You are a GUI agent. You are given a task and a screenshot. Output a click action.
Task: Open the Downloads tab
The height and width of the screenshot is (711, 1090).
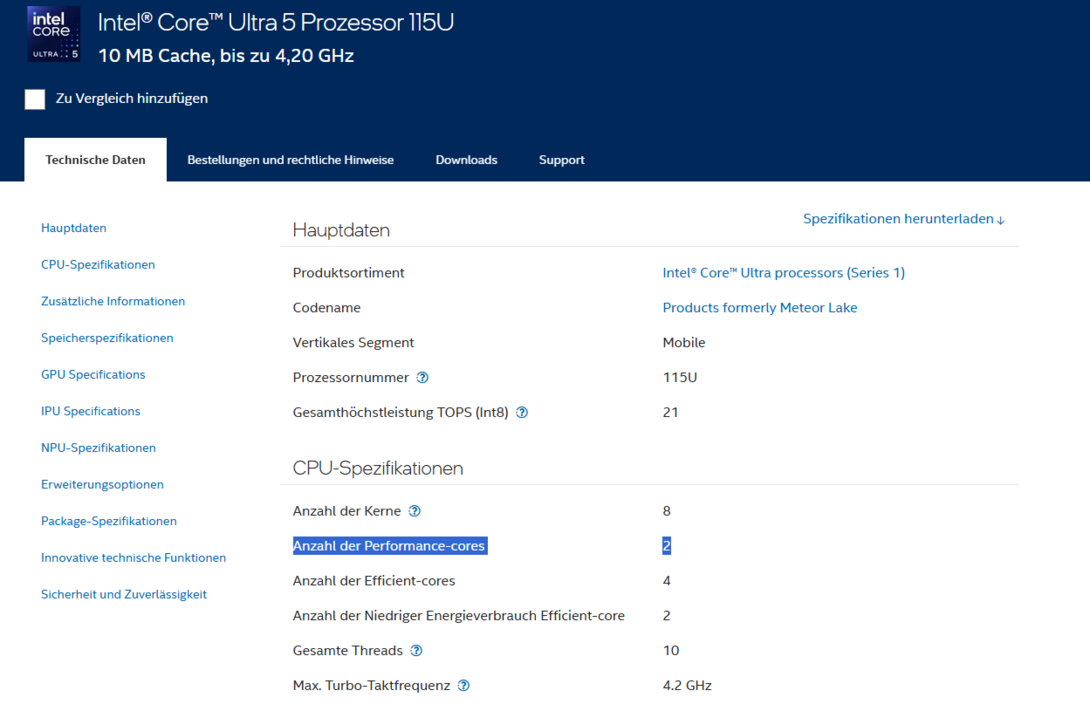tap(466, 160)
